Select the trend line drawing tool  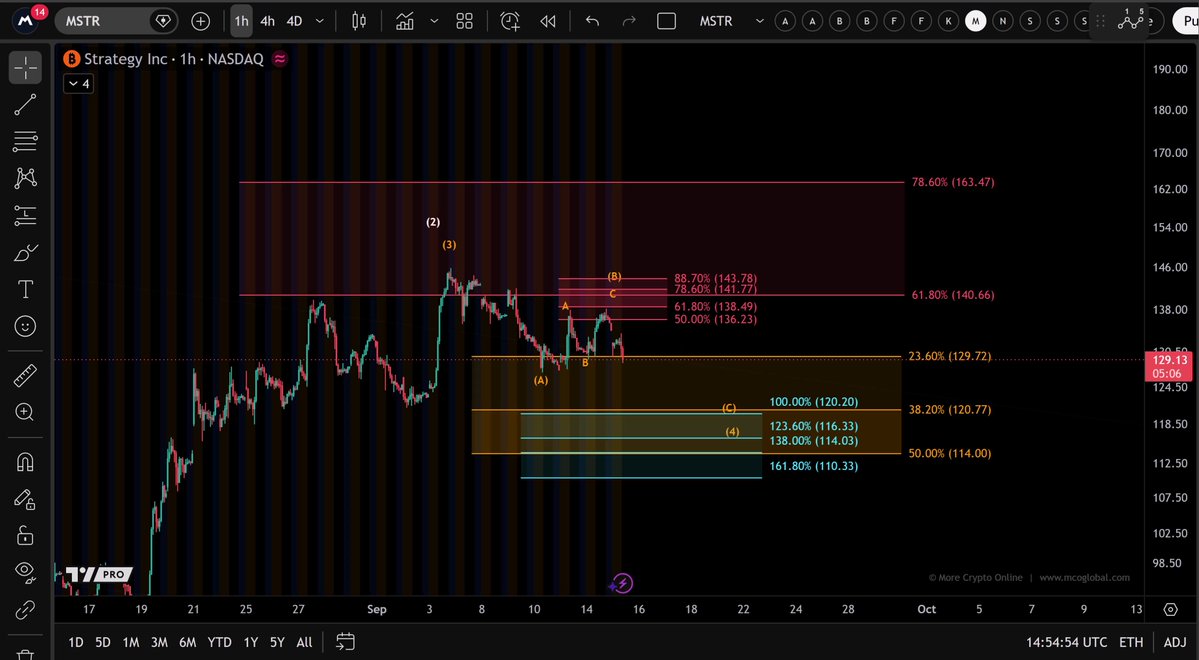tap(25, 105)
